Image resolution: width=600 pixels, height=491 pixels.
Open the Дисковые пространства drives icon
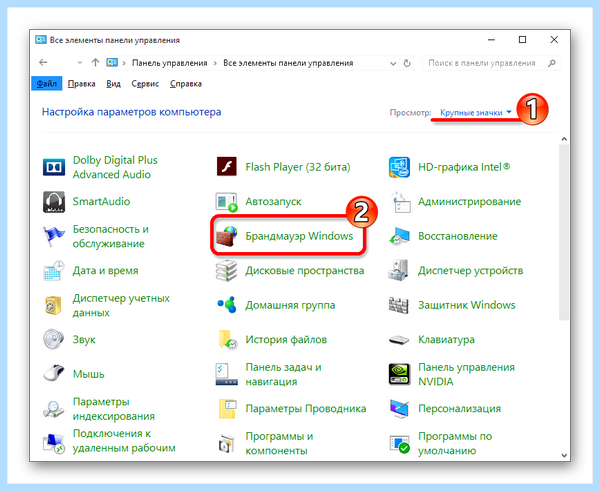pos(227,271)
